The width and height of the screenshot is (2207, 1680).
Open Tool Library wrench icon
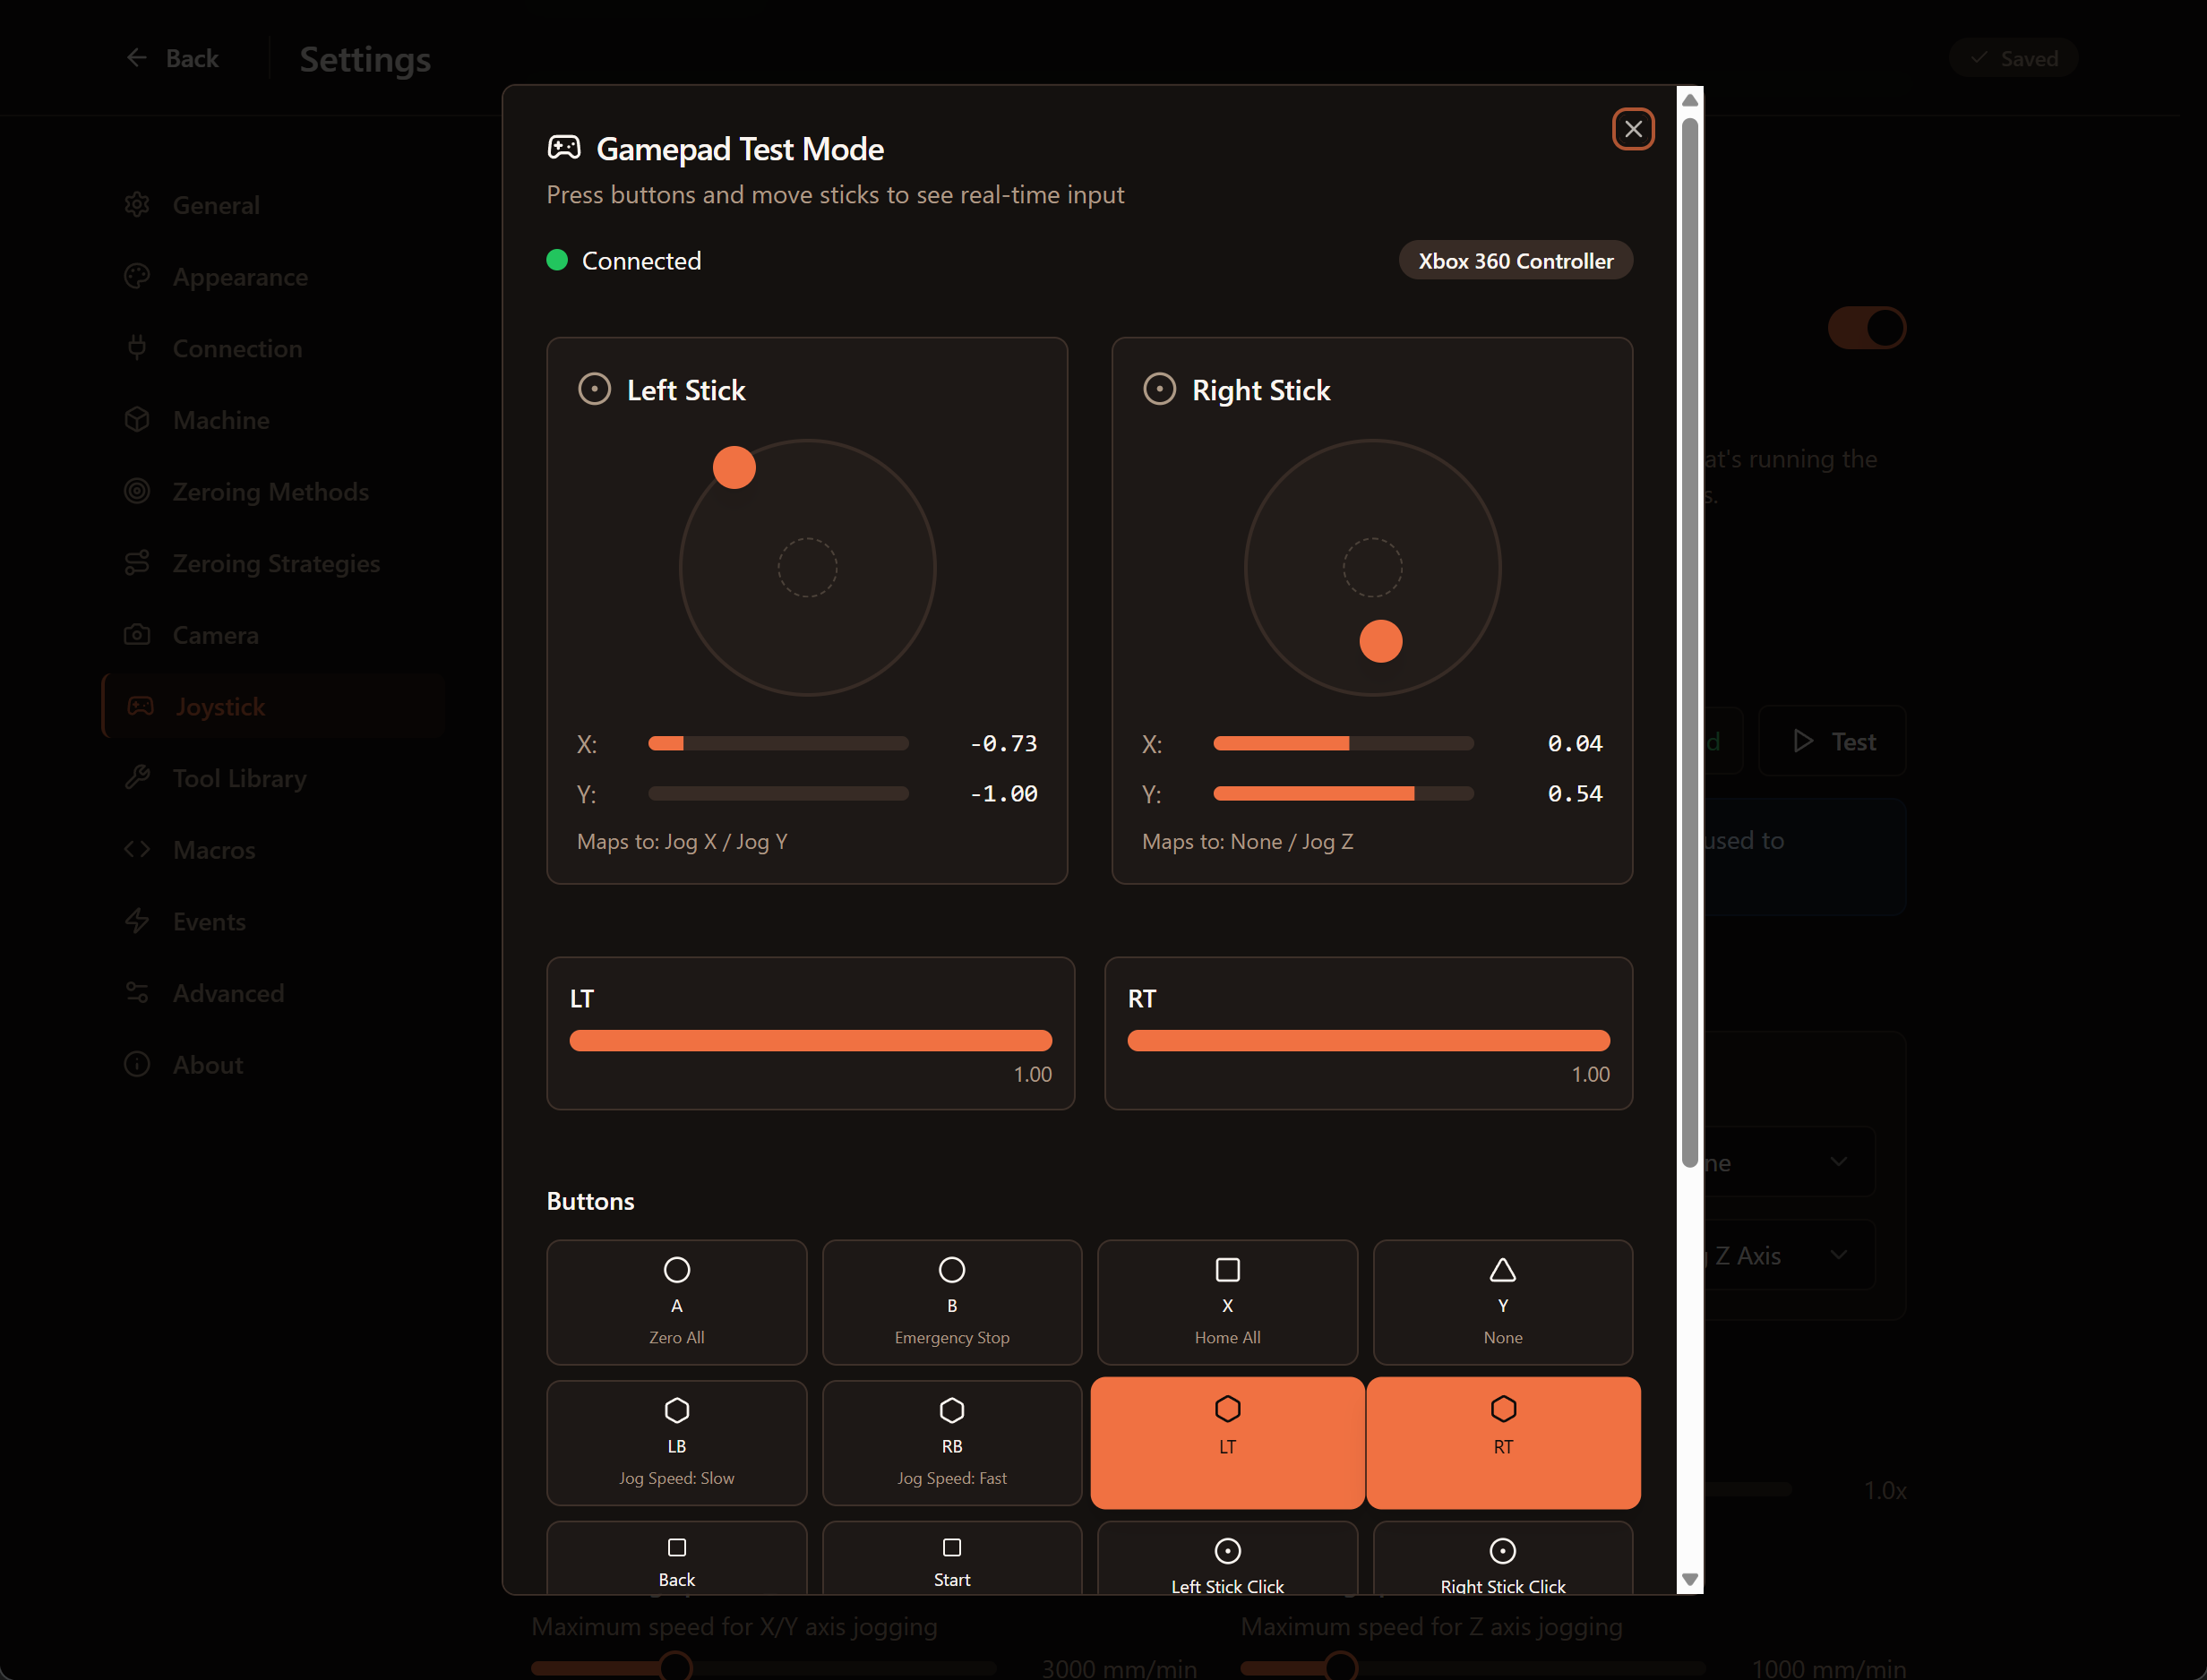pyautogui.click(x=138, y=777)
